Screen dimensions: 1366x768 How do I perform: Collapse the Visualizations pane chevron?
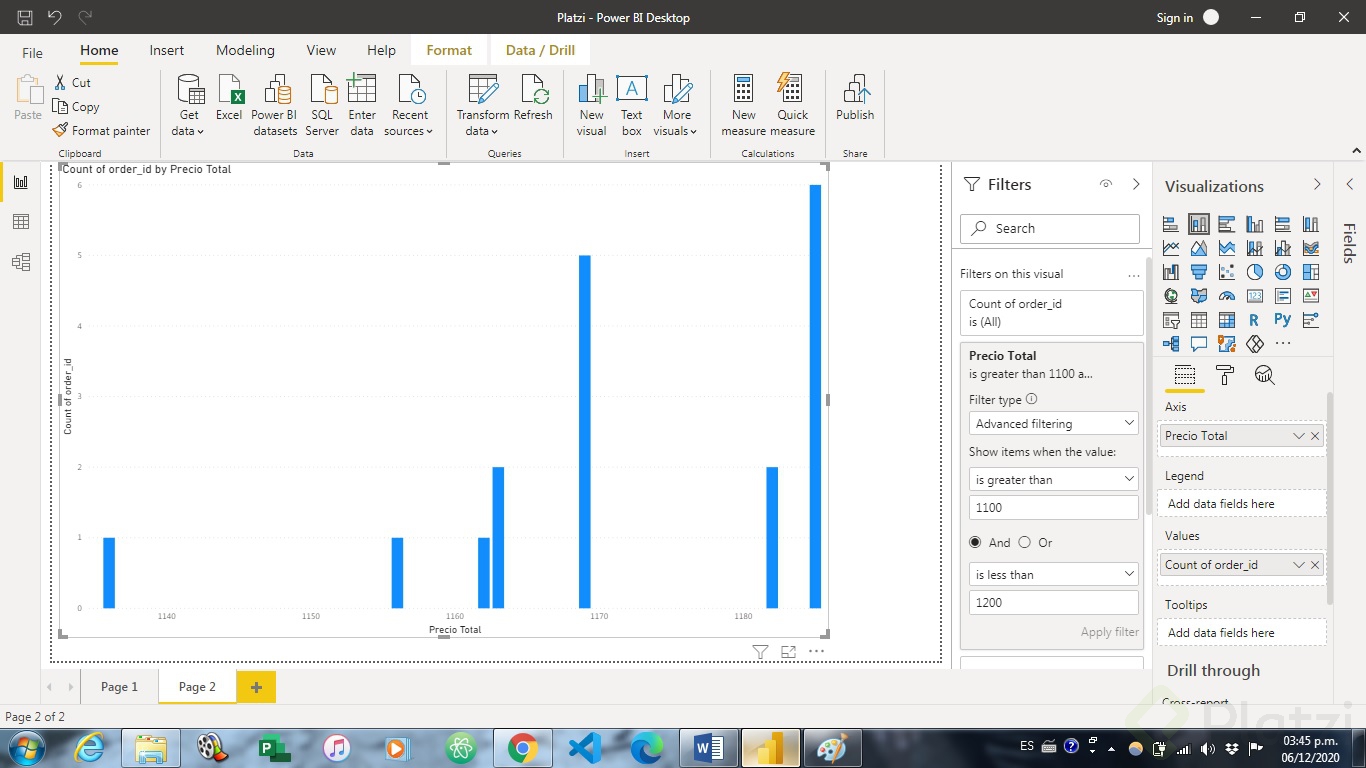(x=1317, y=185)
